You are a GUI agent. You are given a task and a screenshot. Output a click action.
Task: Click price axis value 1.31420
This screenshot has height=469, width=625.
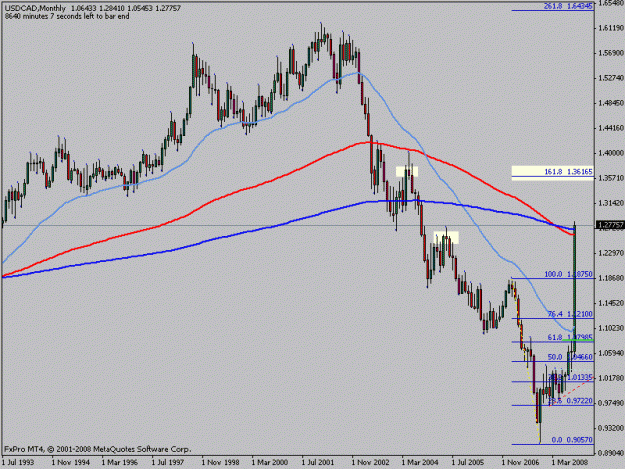point(611,203)
